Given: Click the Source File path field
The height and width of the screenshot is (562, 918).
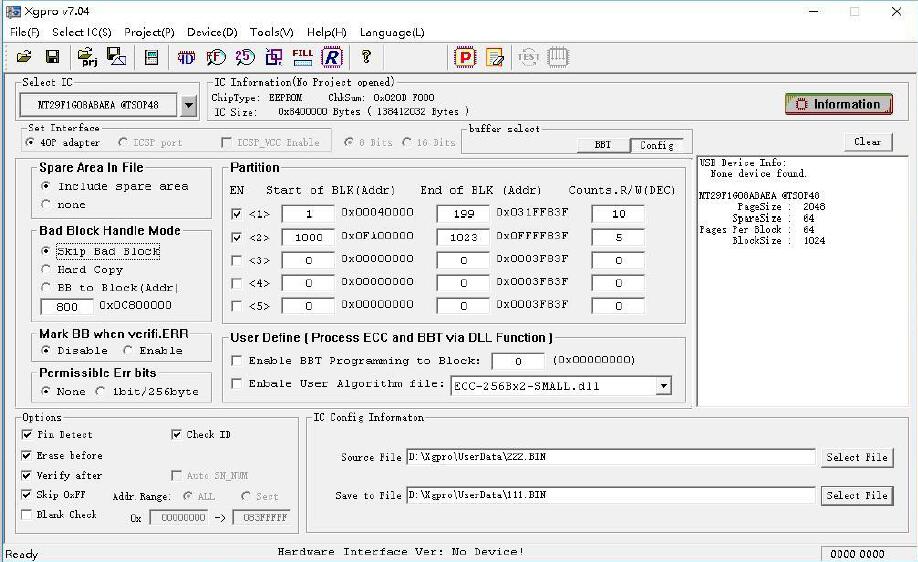Looking at the screenshot, I should pyautogui.click(x=611, y=457).
